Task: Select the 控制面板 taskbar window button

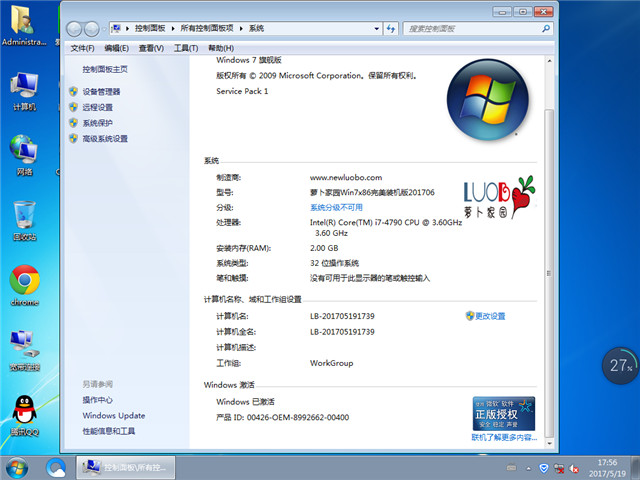Action: click(126, 467)
